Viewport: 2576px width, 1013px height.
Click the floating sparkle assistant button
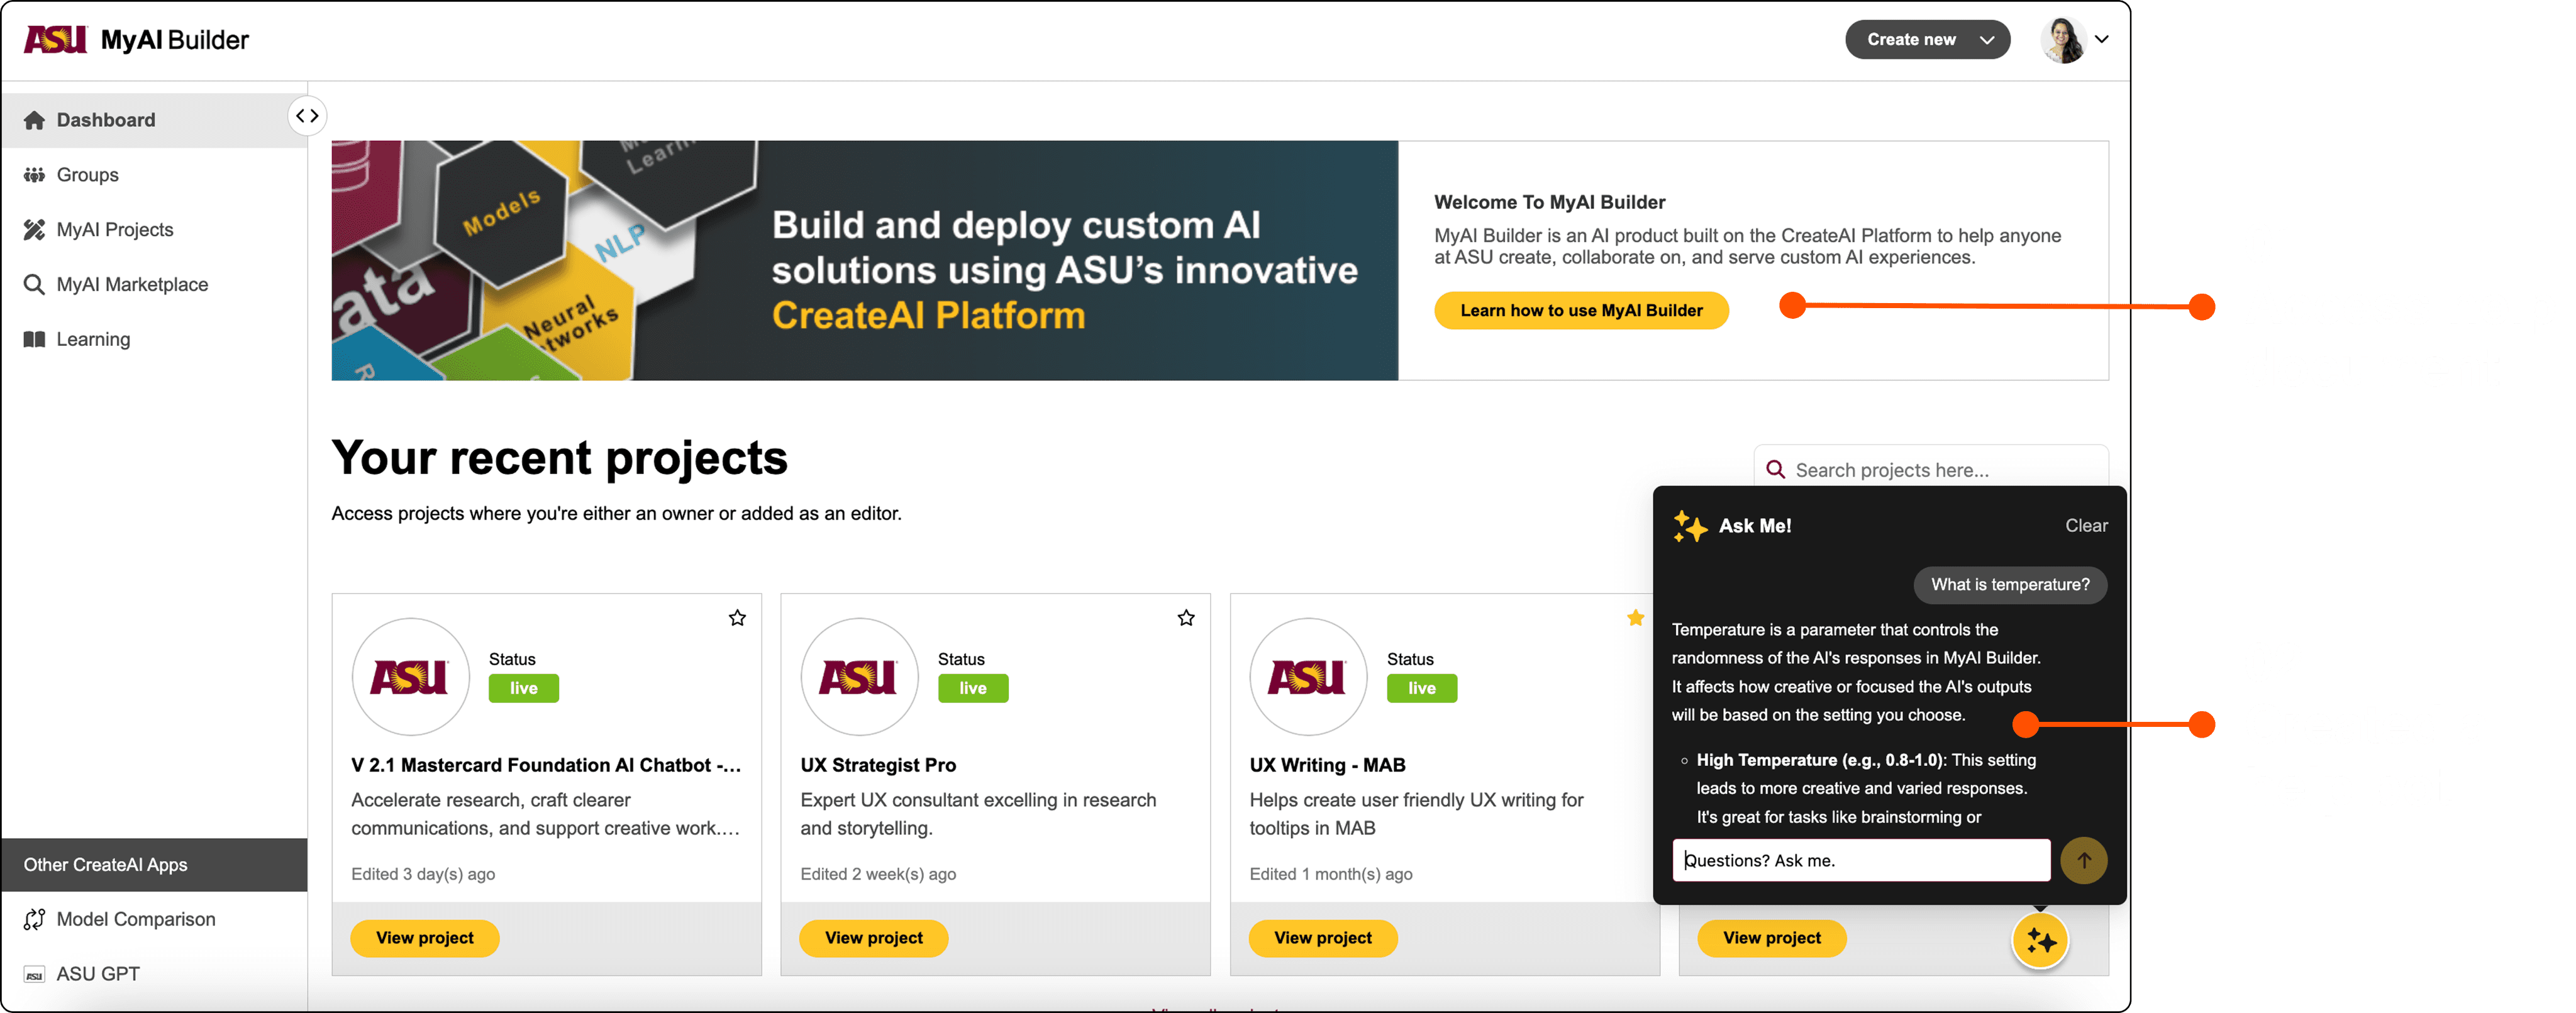point(2040,940)
